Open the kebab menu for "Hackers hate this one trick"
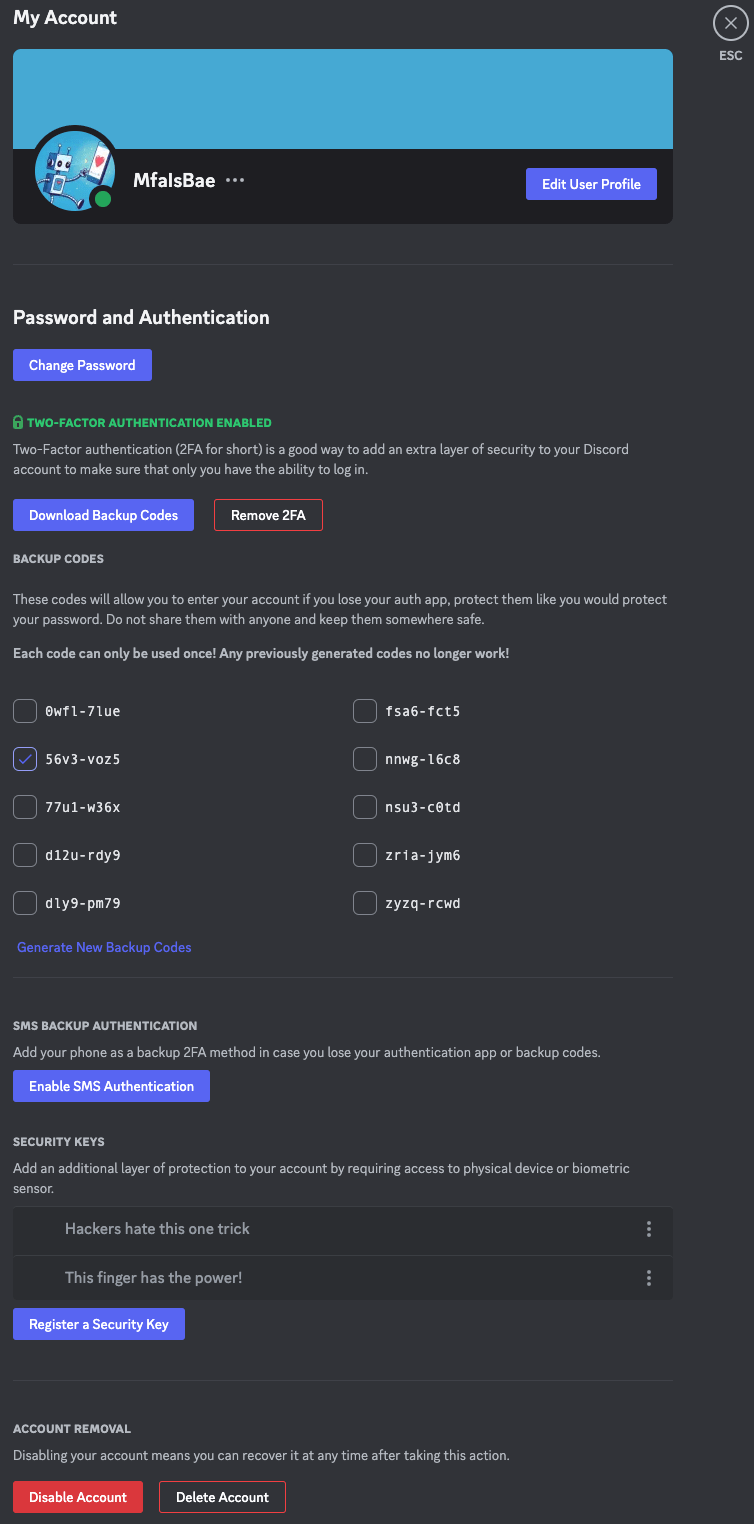The image size is (754, 1524). [x=648, y=1230]
